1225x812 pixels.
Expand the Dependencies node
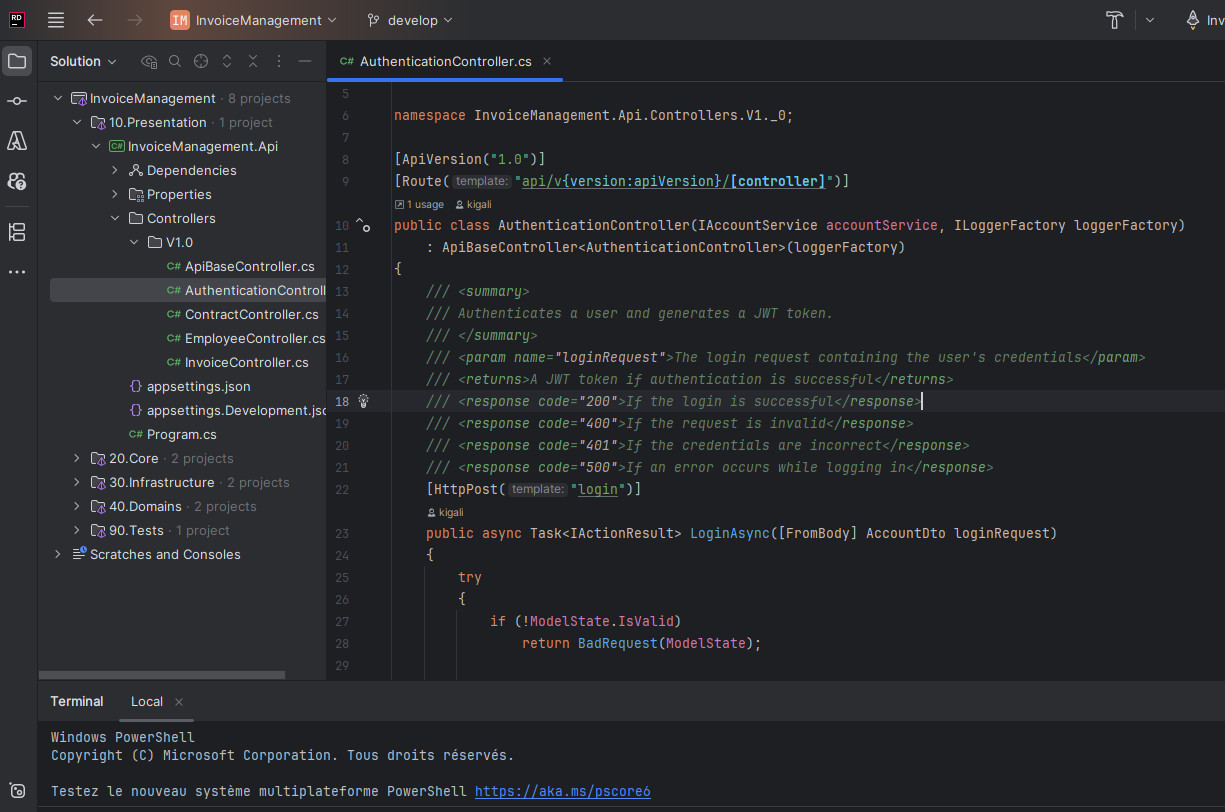click(115, 171)
